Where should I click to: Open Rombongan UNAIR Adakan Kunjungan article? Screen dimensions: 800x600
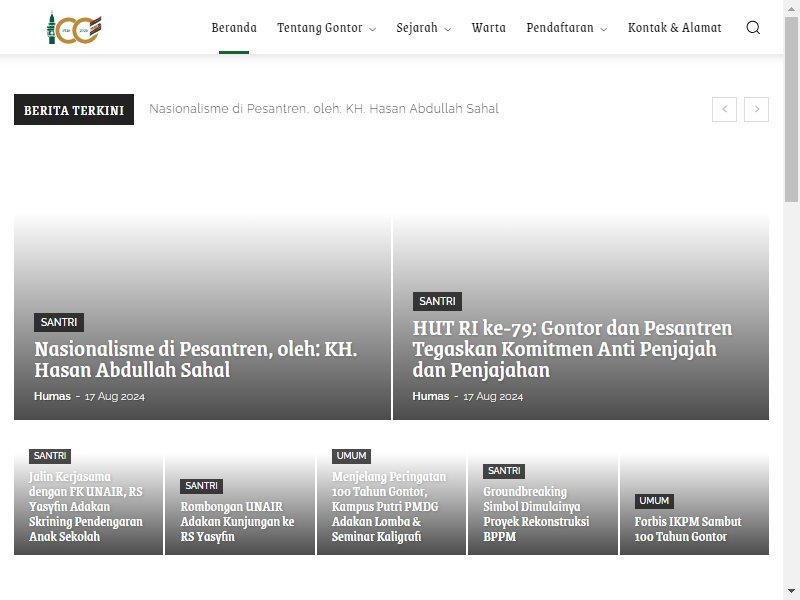tap(237, 521)
